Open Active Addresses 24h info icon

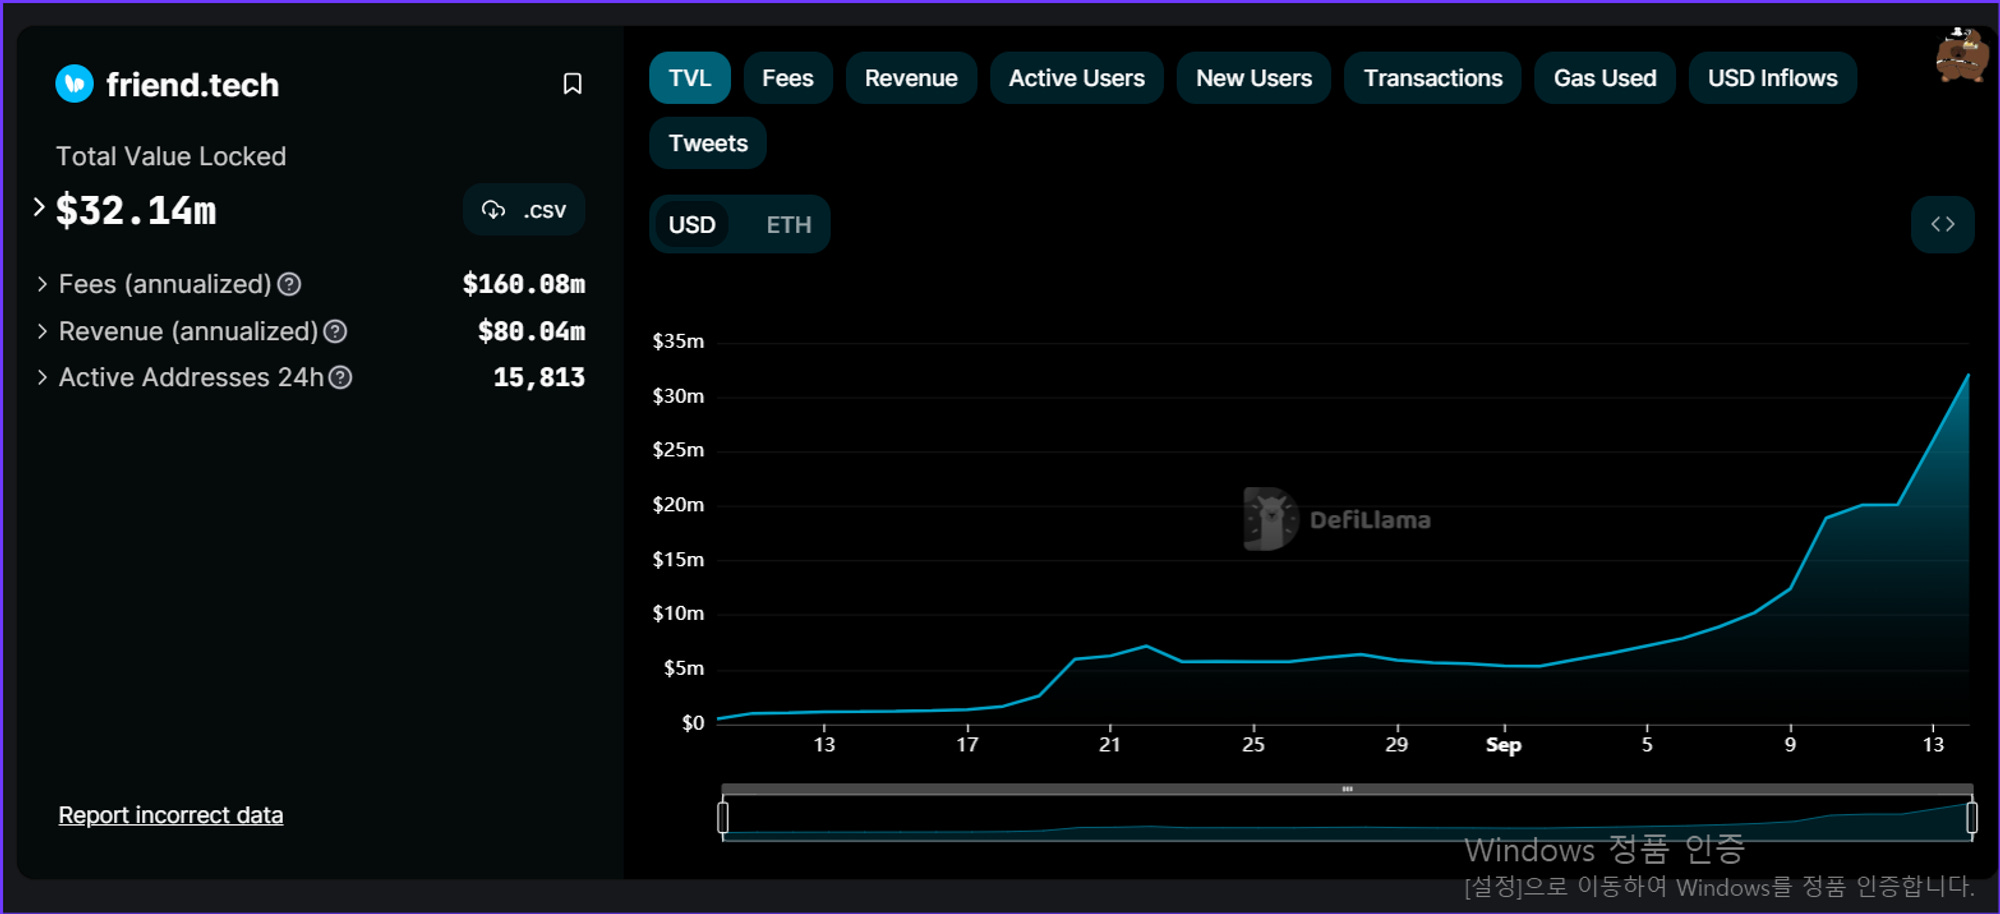click(x=341, y=378)
